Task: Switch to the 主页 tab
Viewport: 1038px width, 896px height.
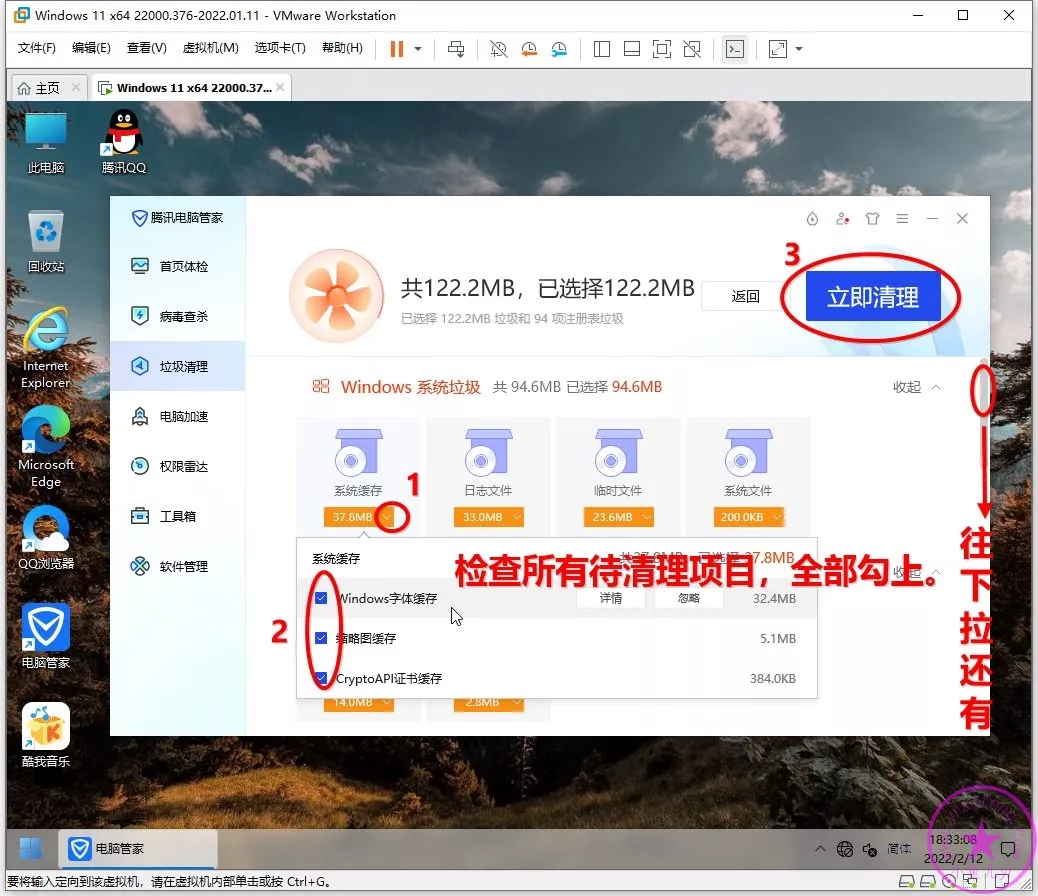Action: click(40, 88)
